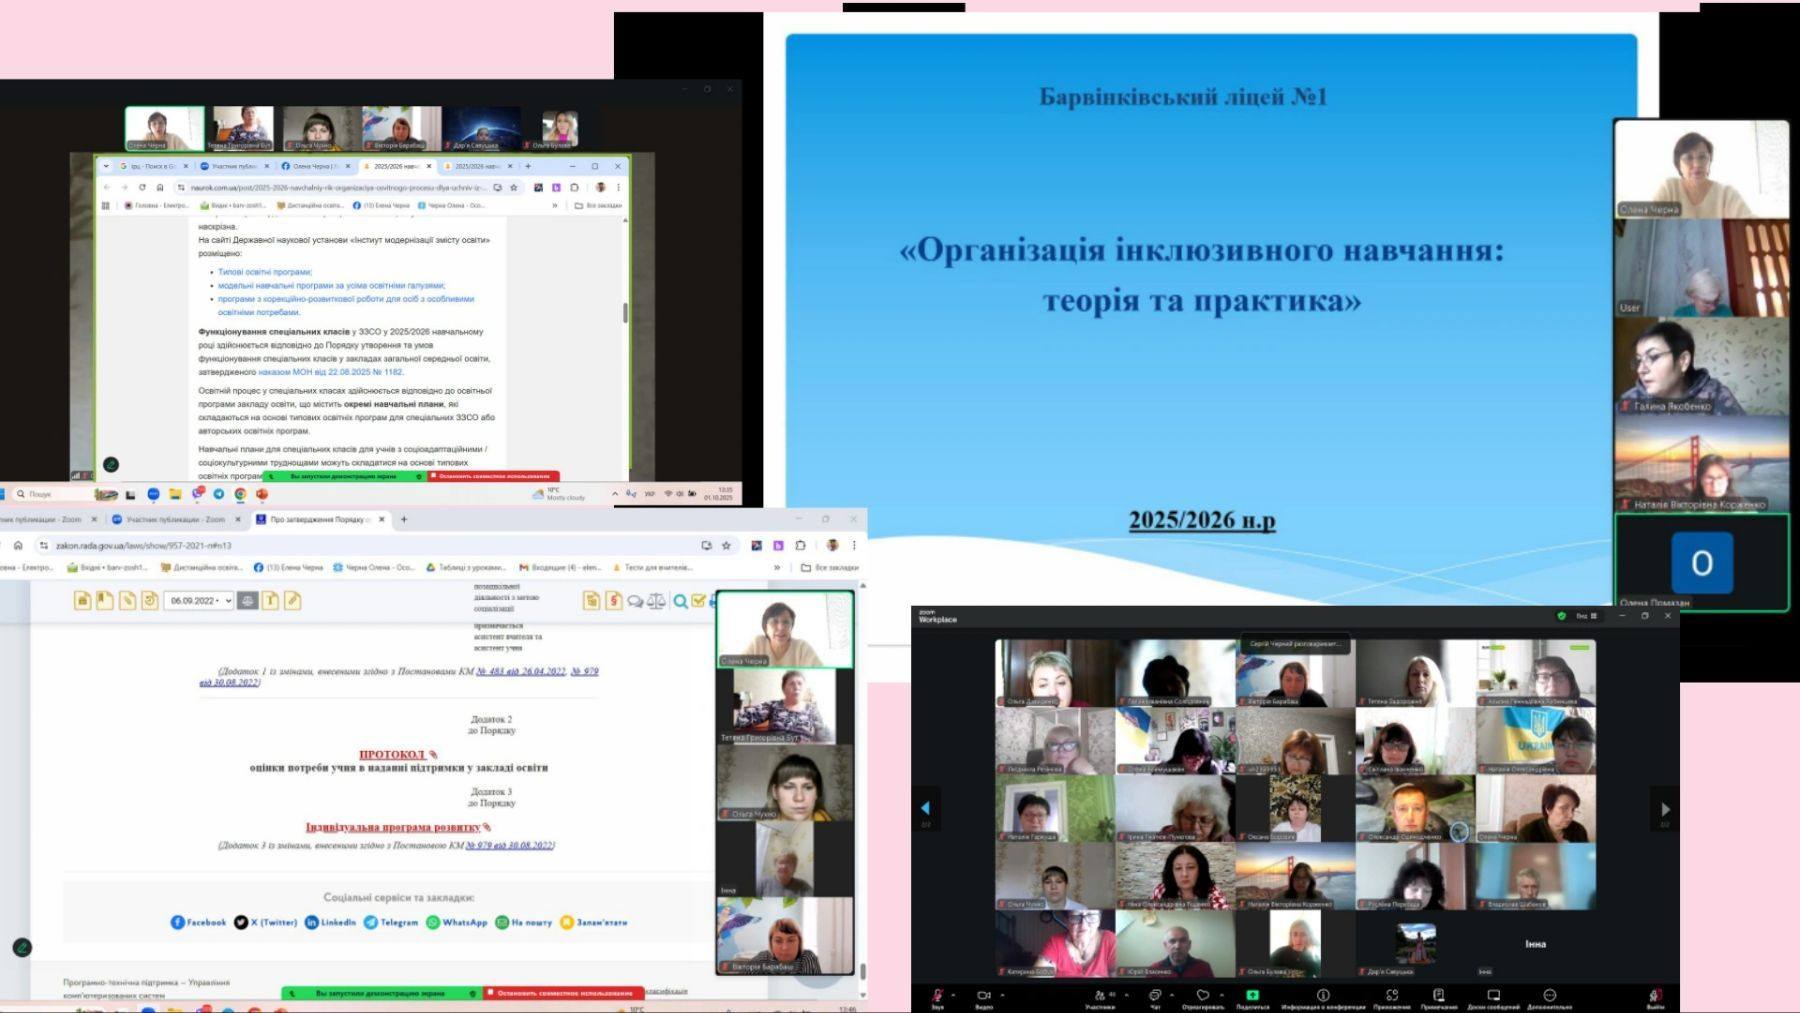Open the Участники participants panel
The width and height of the screenshot is (1800, 1013).
coord(1100,996)
